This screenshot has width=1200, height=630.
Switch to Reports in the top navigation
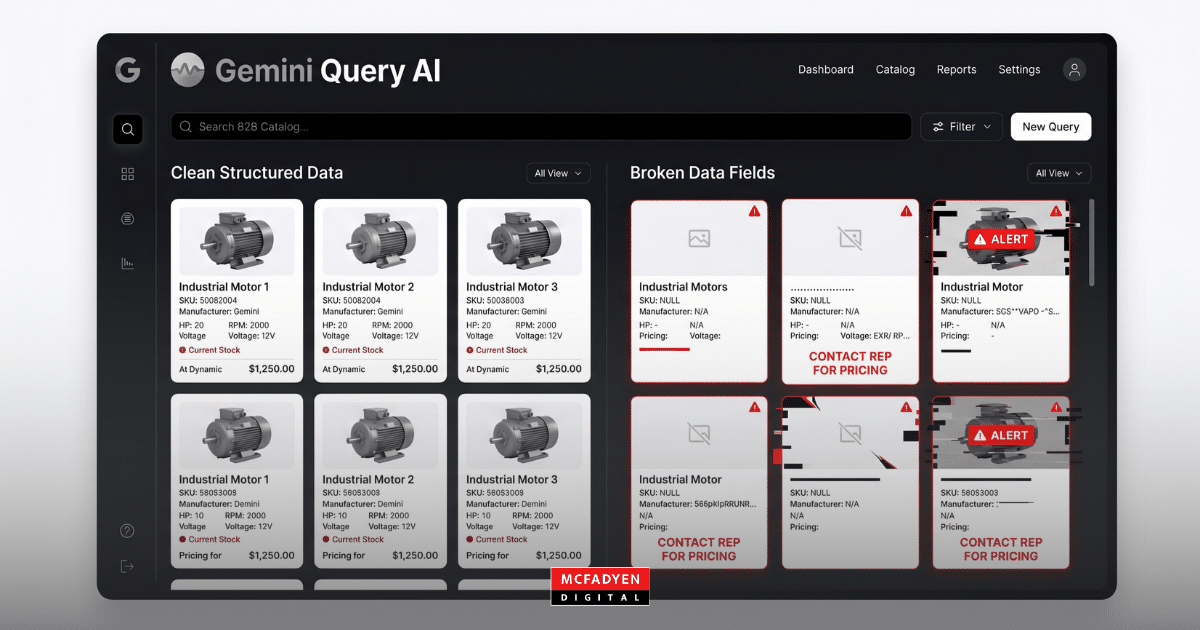click(956, 70)
